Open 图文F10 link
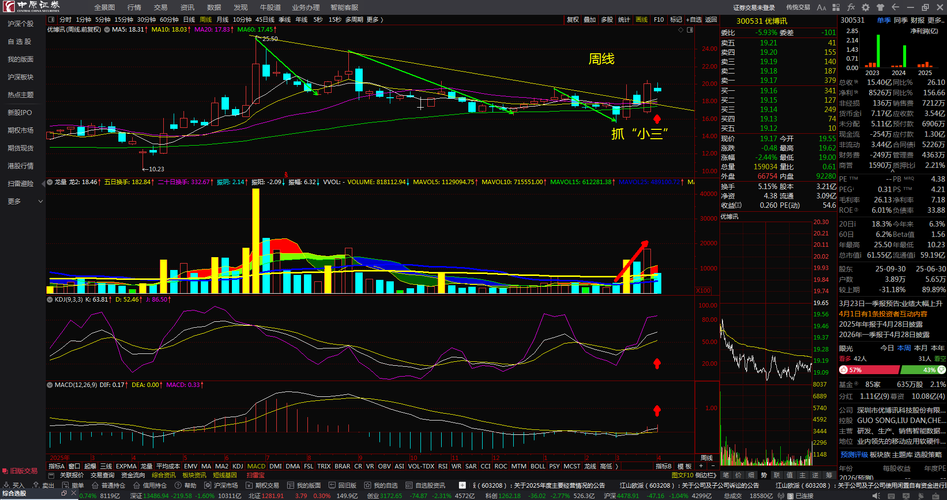The height and width of the screenshot is (500, 947). [682, 475]
